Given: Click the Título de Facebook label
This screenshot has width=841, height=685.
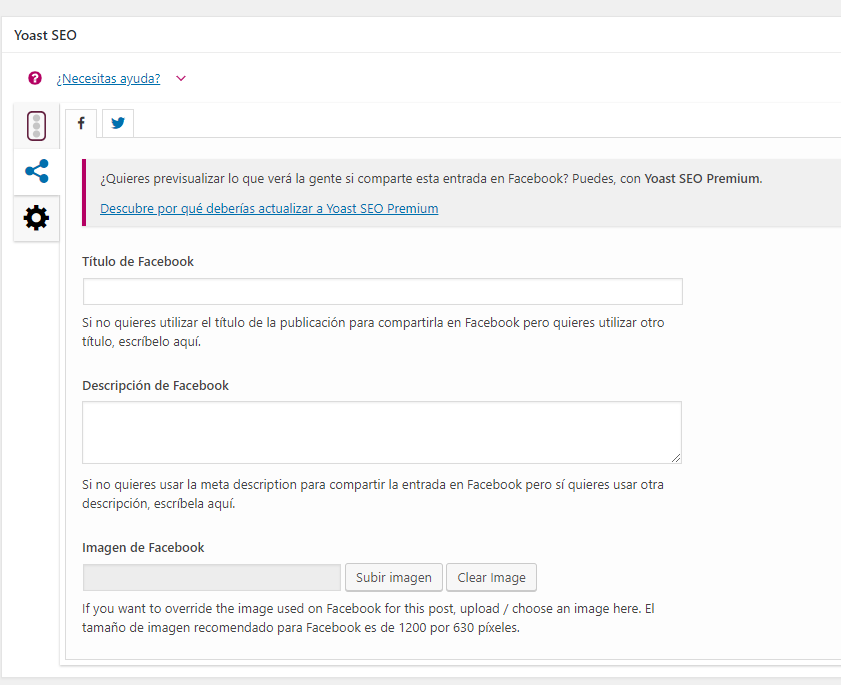Looking at the screenshot, I should (x=138, y=262).
